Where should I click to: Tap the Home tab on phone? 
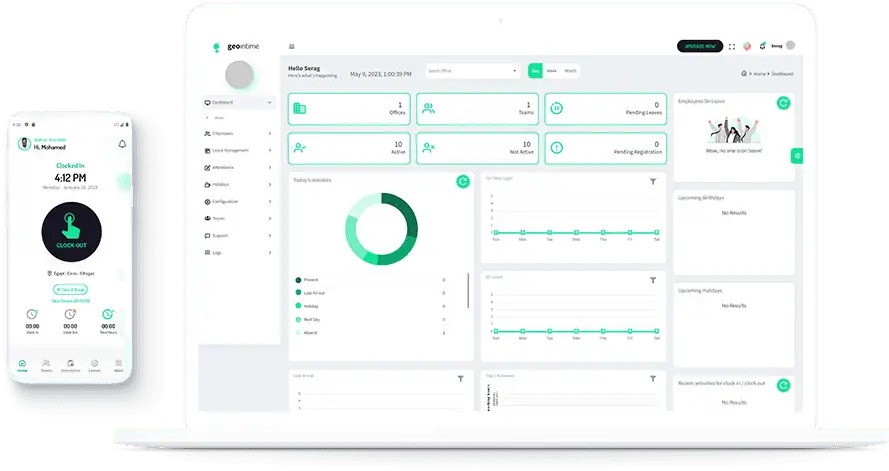click(x=22, y=366)
